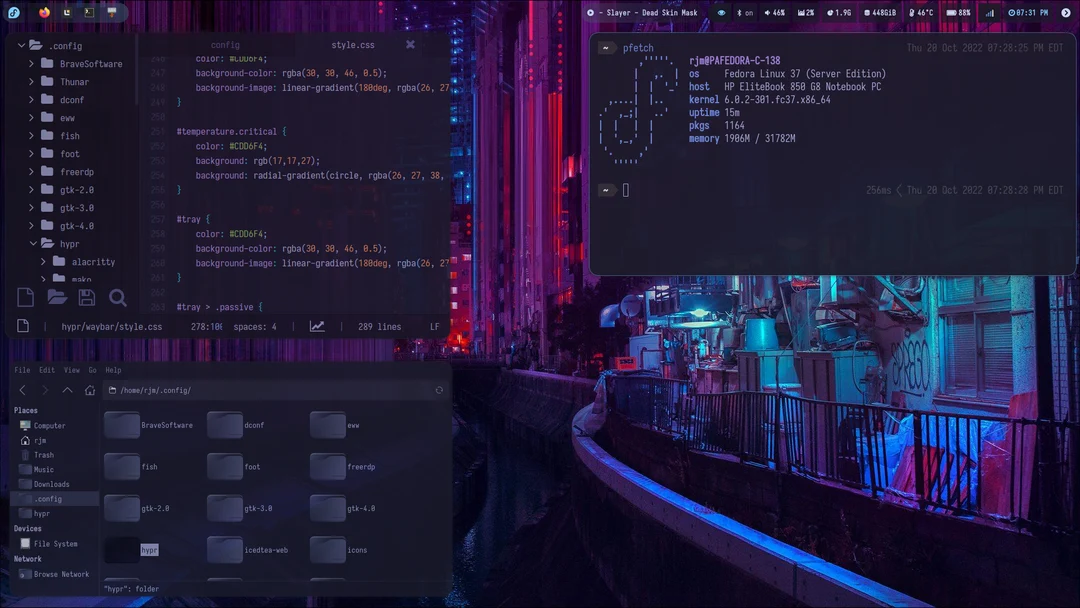Open search with the magnifier icon

point(118,297)
